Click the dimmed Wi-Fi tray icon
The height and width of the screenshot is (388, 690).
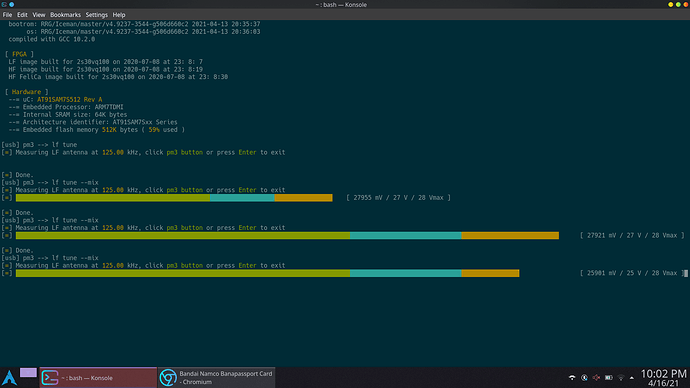pos(621,377)
